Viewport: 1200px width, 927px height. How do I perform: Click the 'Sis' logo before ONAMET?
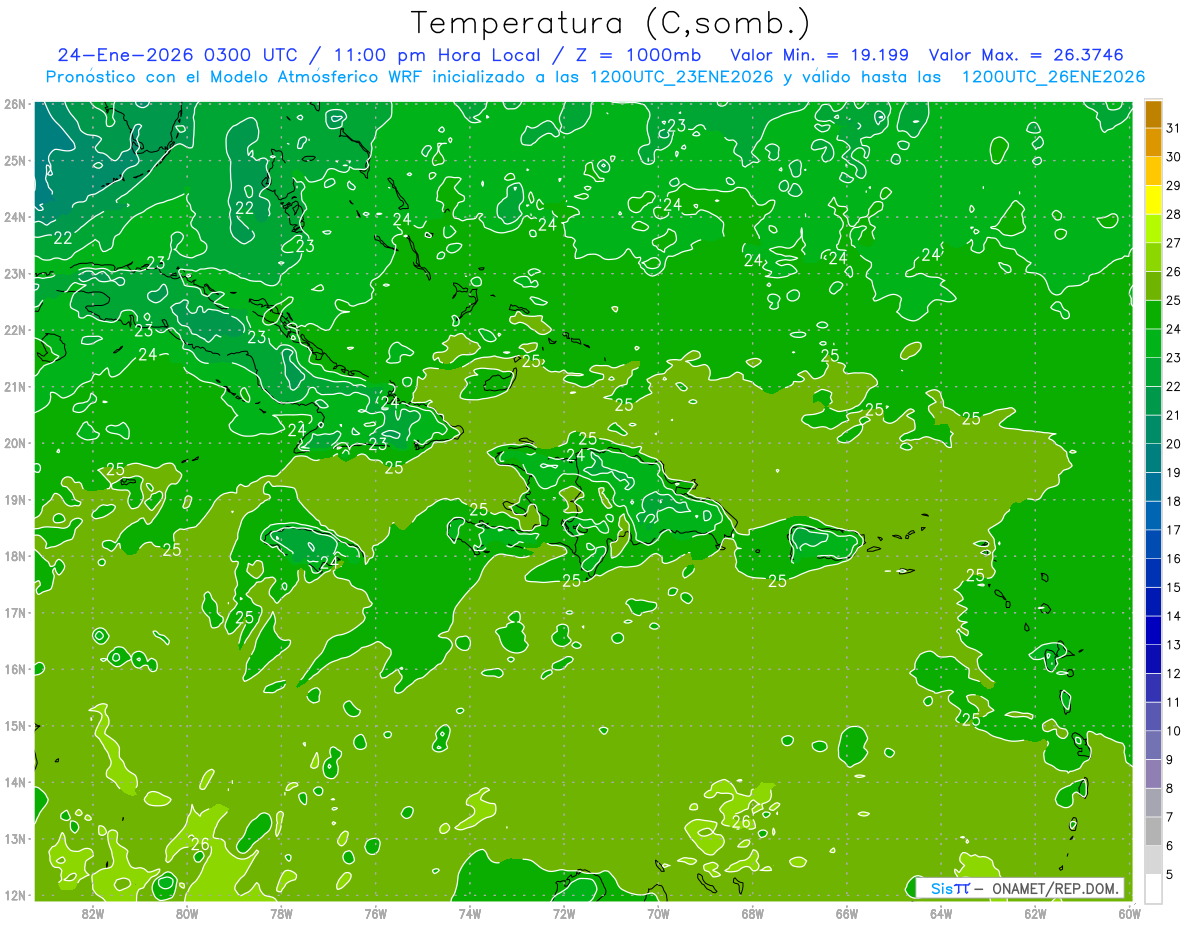(x=942, y=888)
